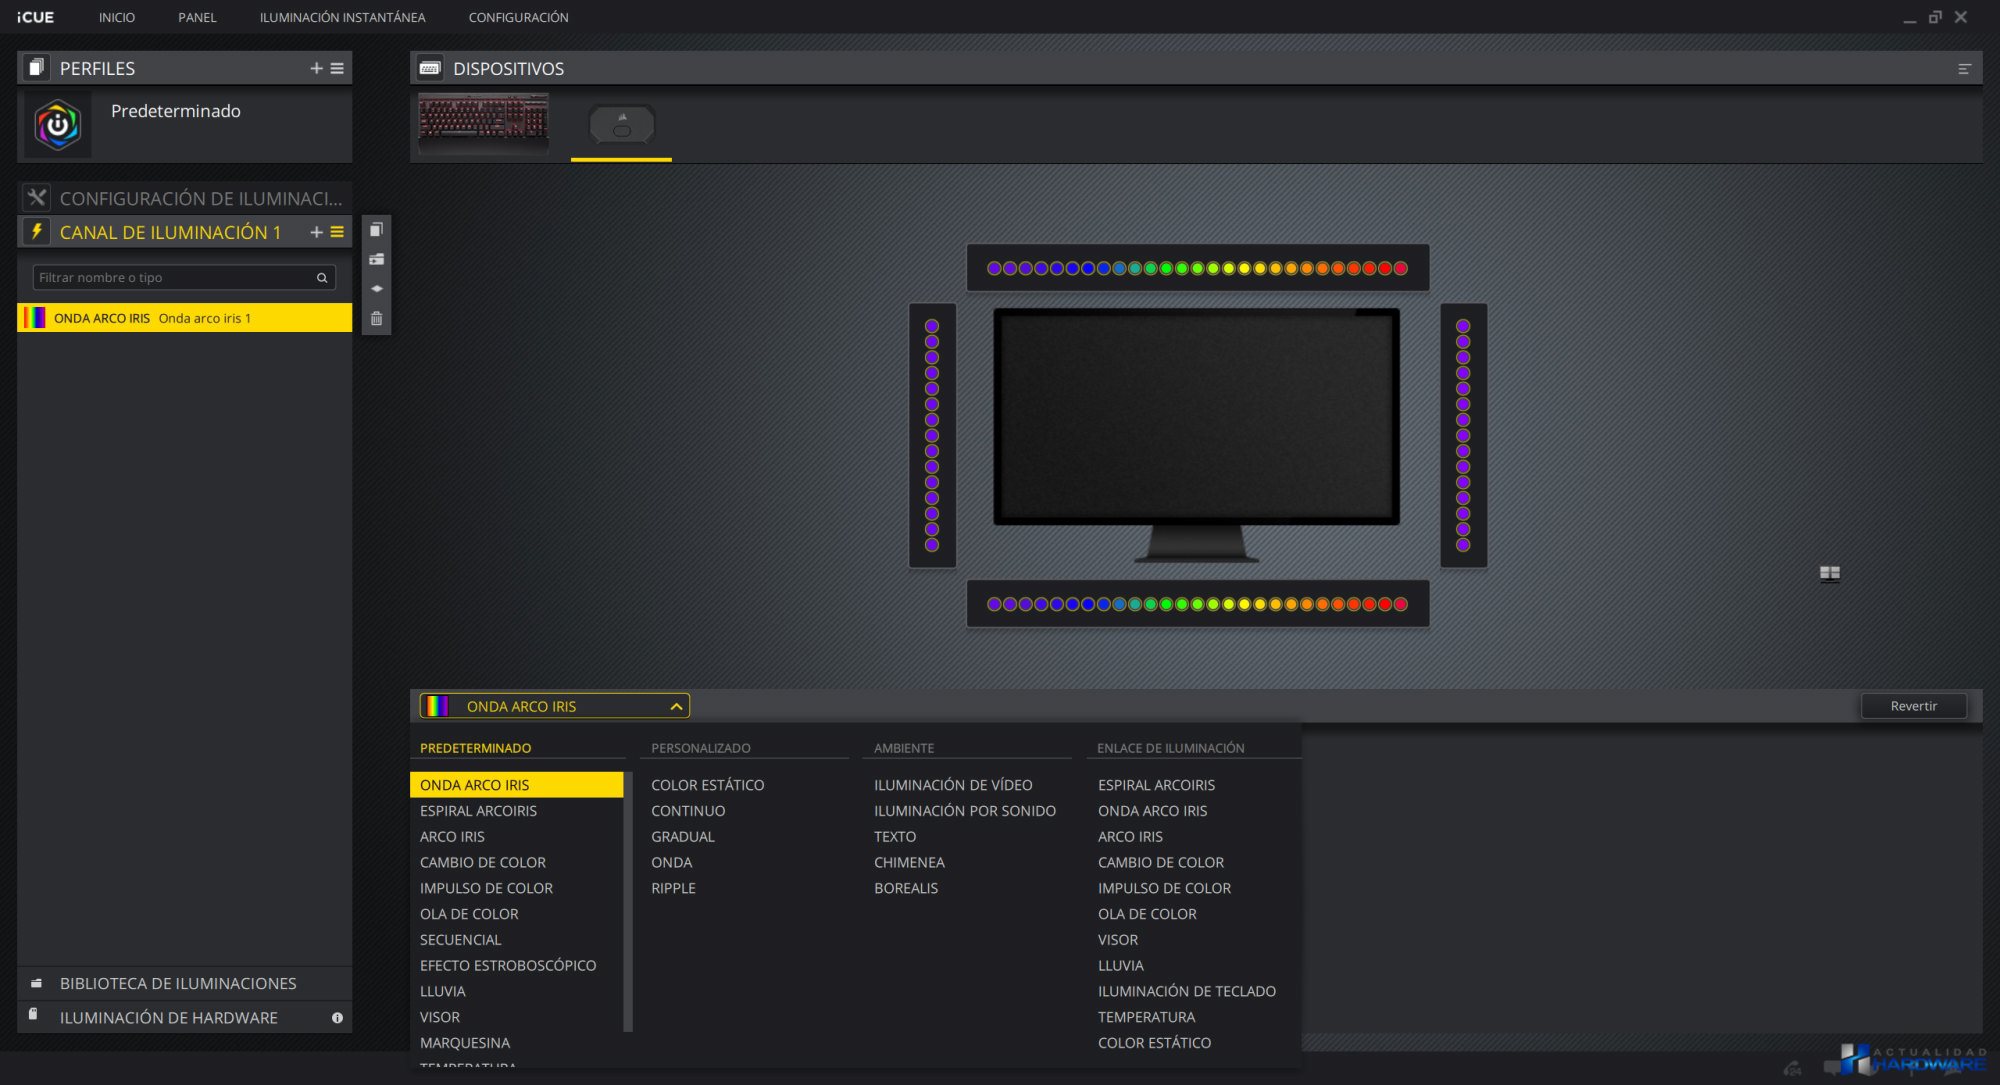
Task: Open the Canal de Iluminación 1 hamburger menu
Action: pyautogui.click(x=337, y=232)
